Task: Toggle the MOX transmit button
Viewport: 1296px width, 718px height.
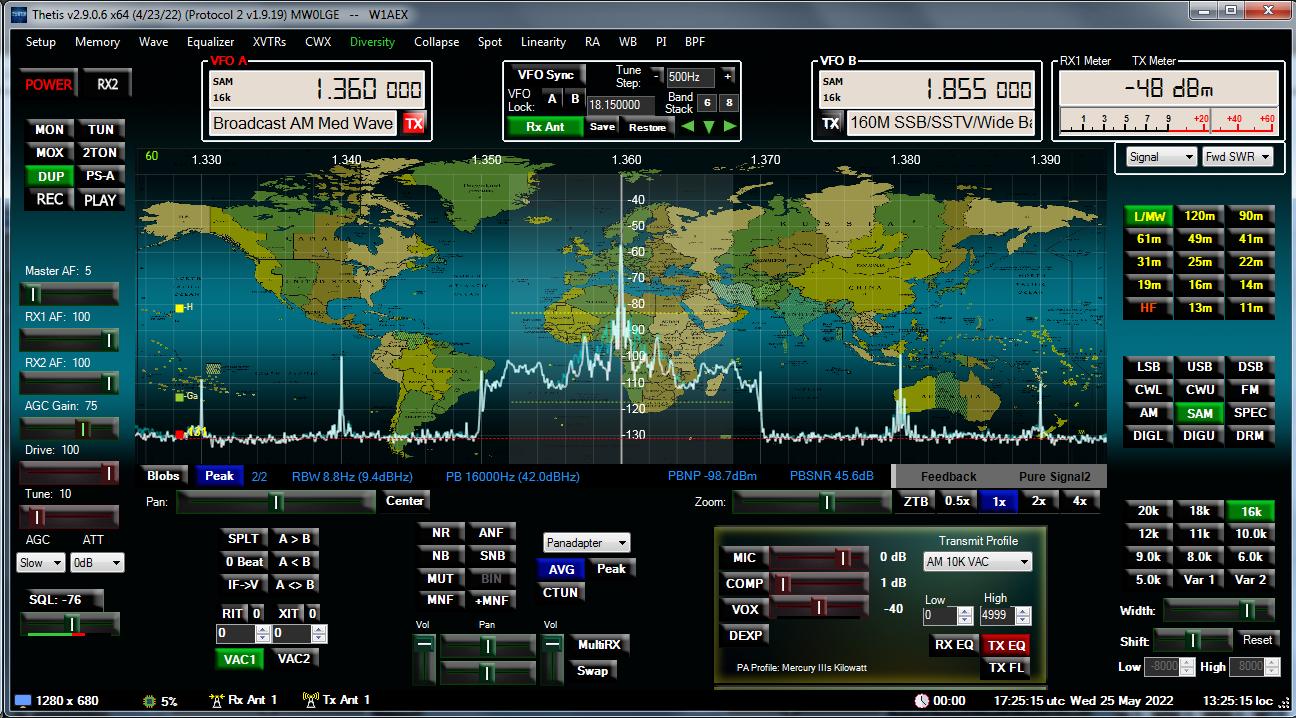Action: (x=49, y=153)
